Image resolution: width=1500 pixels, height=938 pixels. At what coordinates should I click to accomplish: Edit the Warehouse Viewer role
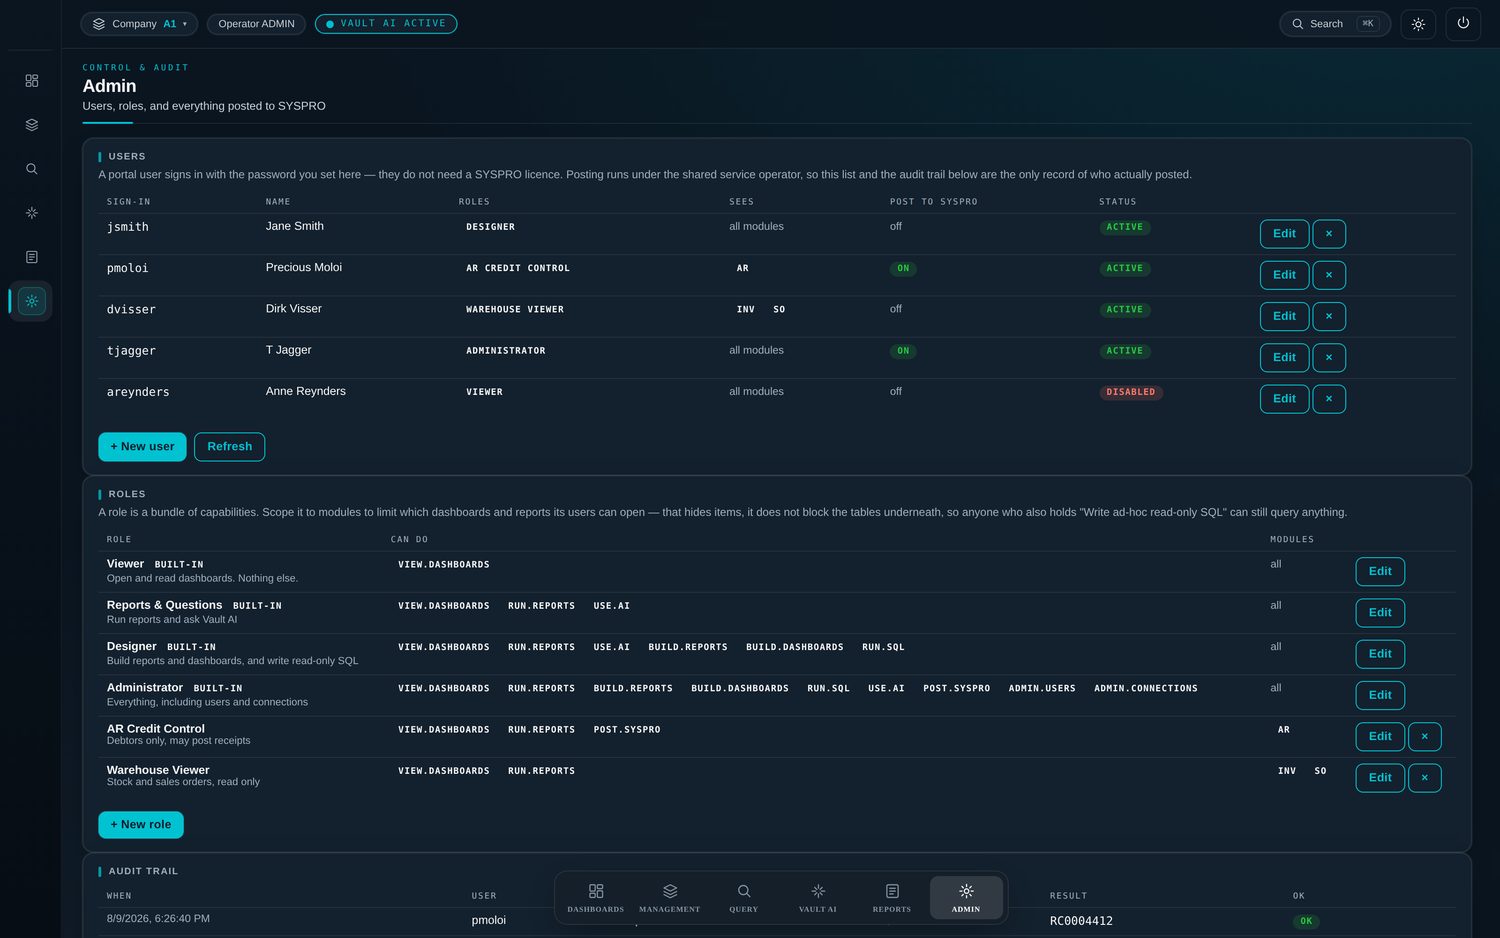(1380, 778)
